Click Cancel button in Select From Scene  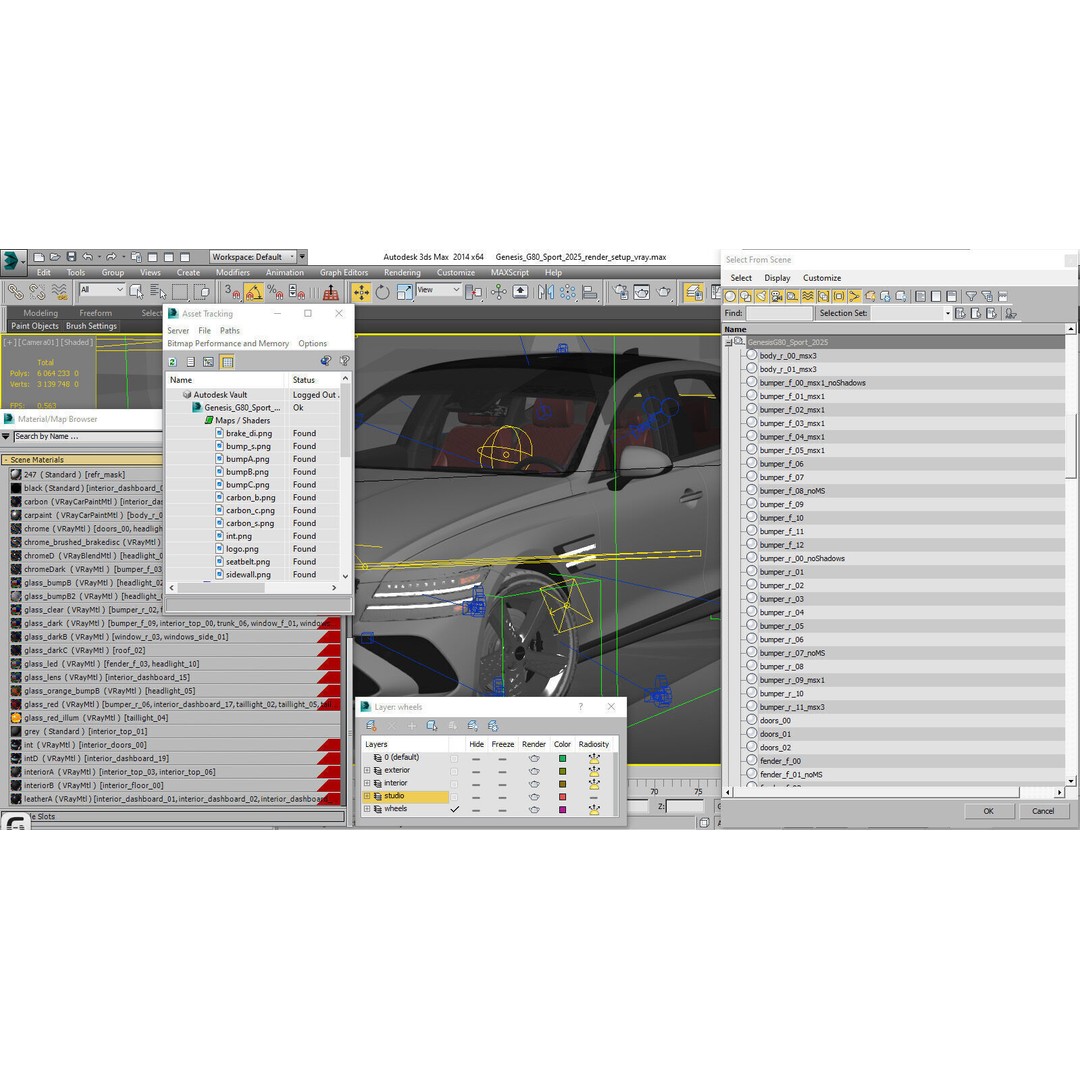click(1043, 811)
